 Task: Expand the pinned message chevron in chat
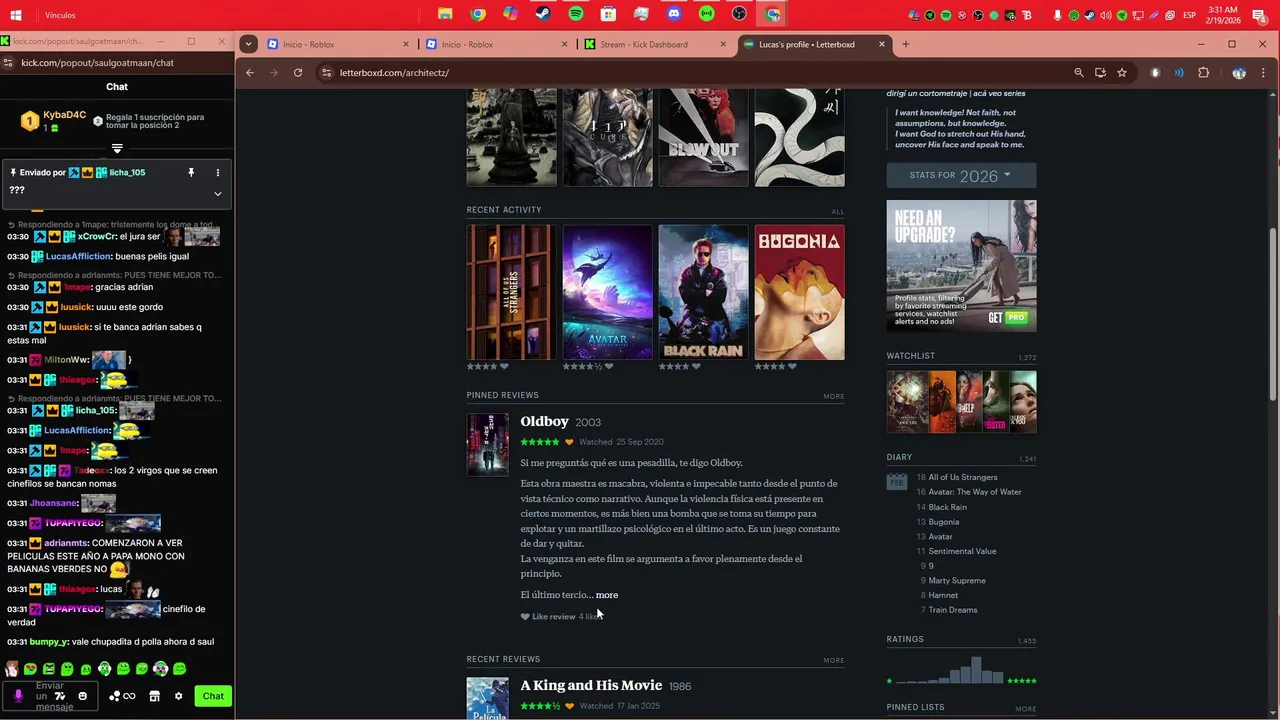218,193
